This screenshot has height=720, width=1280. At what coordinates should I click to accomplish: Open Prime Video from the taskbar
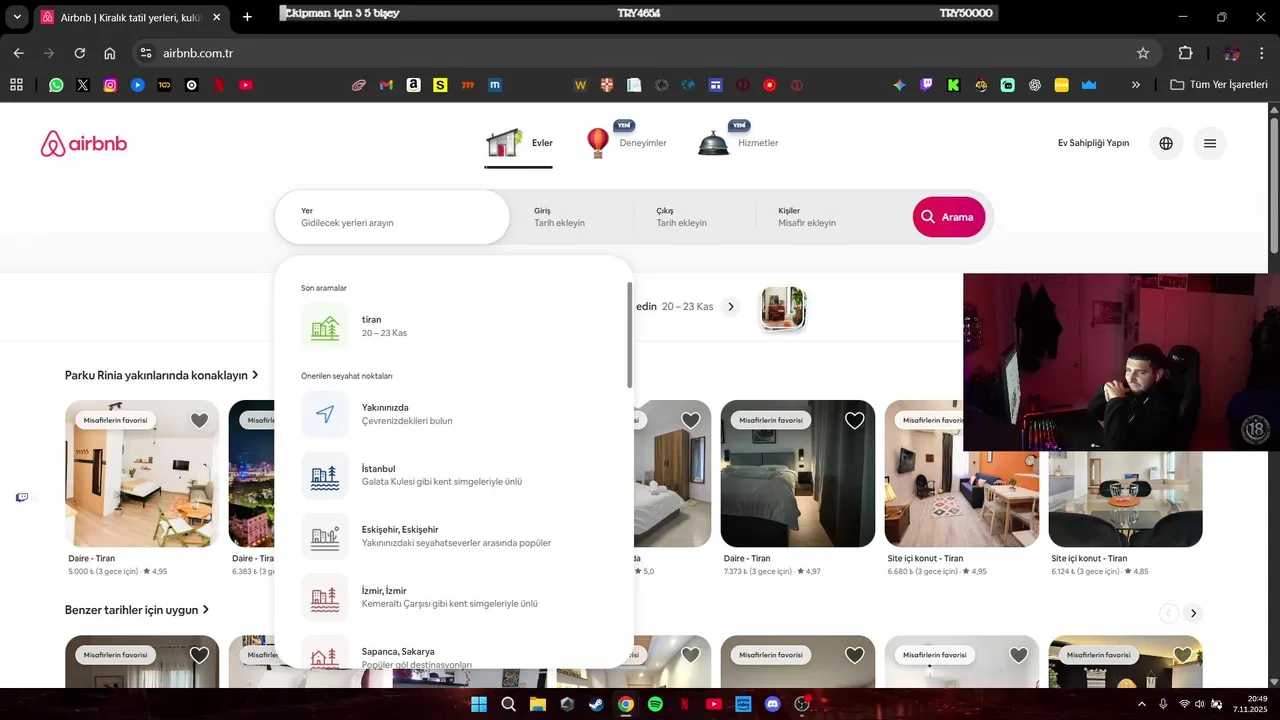[x=743, y=704]
